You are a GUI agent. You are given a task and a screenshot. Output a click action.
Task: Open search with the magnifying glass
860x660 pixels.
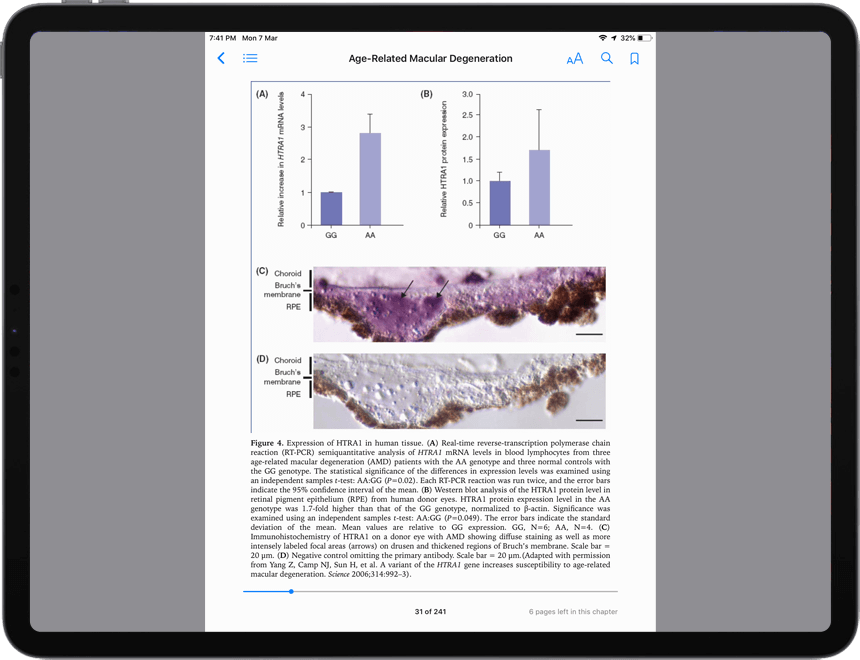coord(606,59)
